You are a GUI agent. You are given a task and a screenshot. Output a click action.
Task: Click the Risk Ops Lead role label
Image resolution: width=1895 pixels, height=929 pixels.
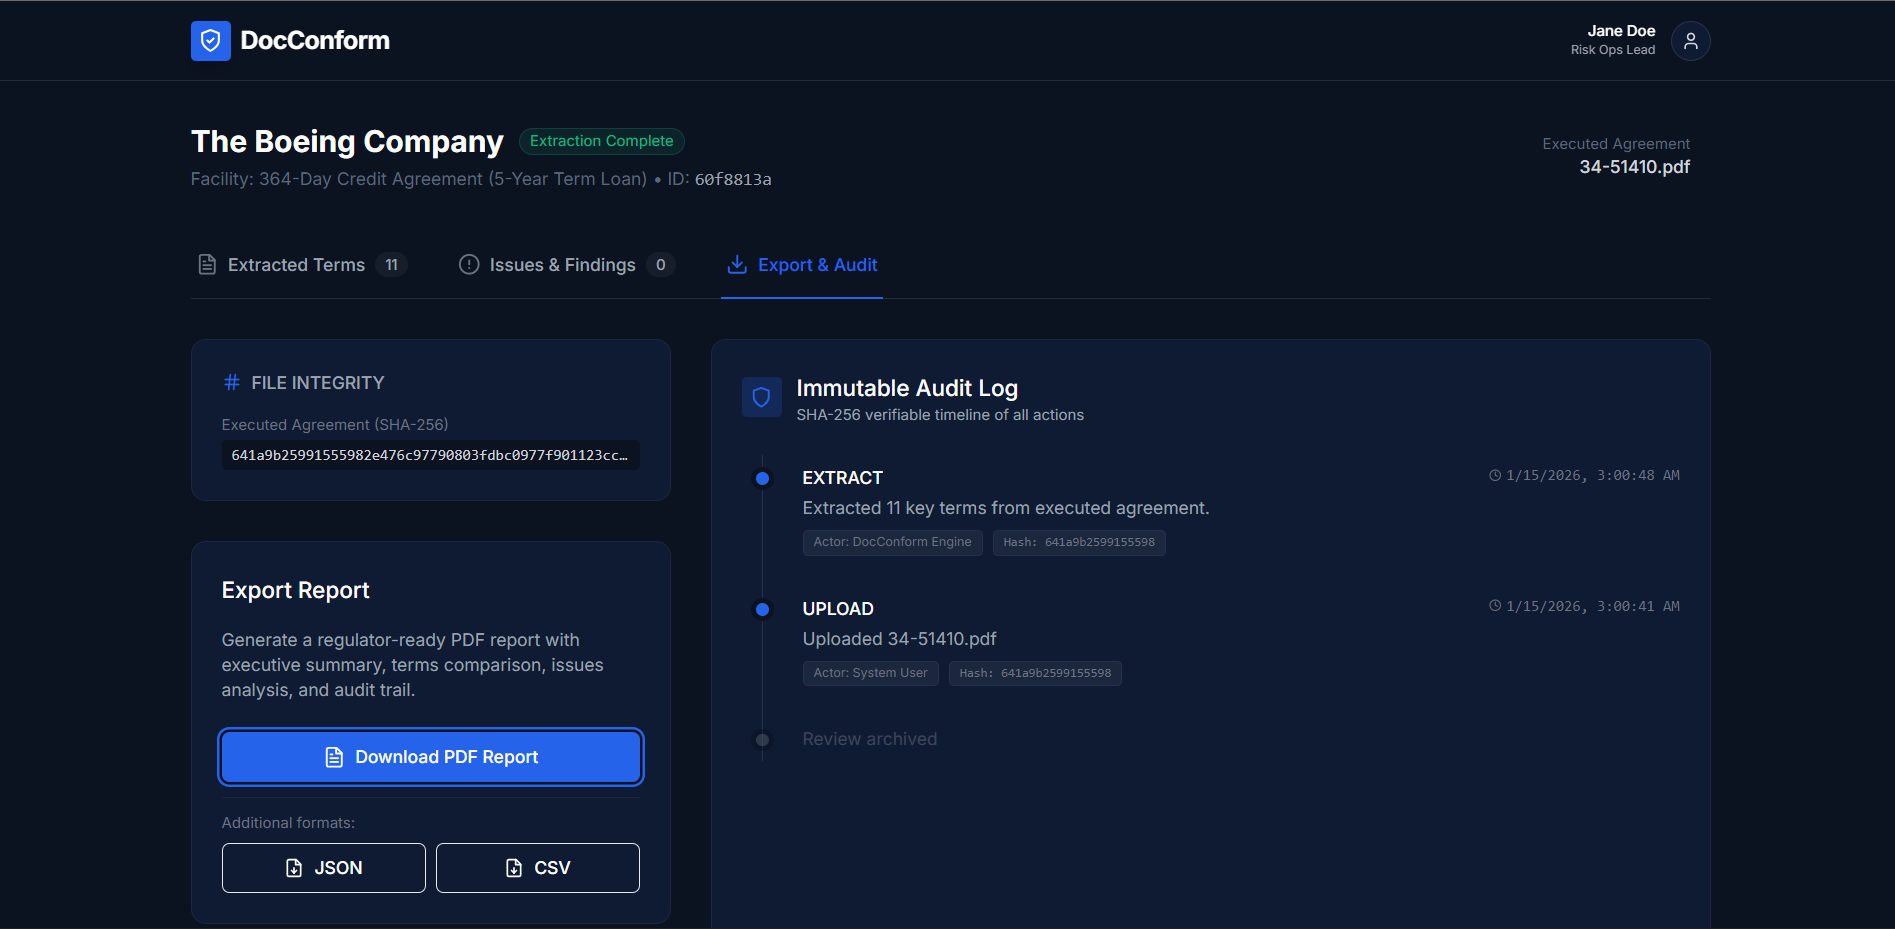[1613, 50]
